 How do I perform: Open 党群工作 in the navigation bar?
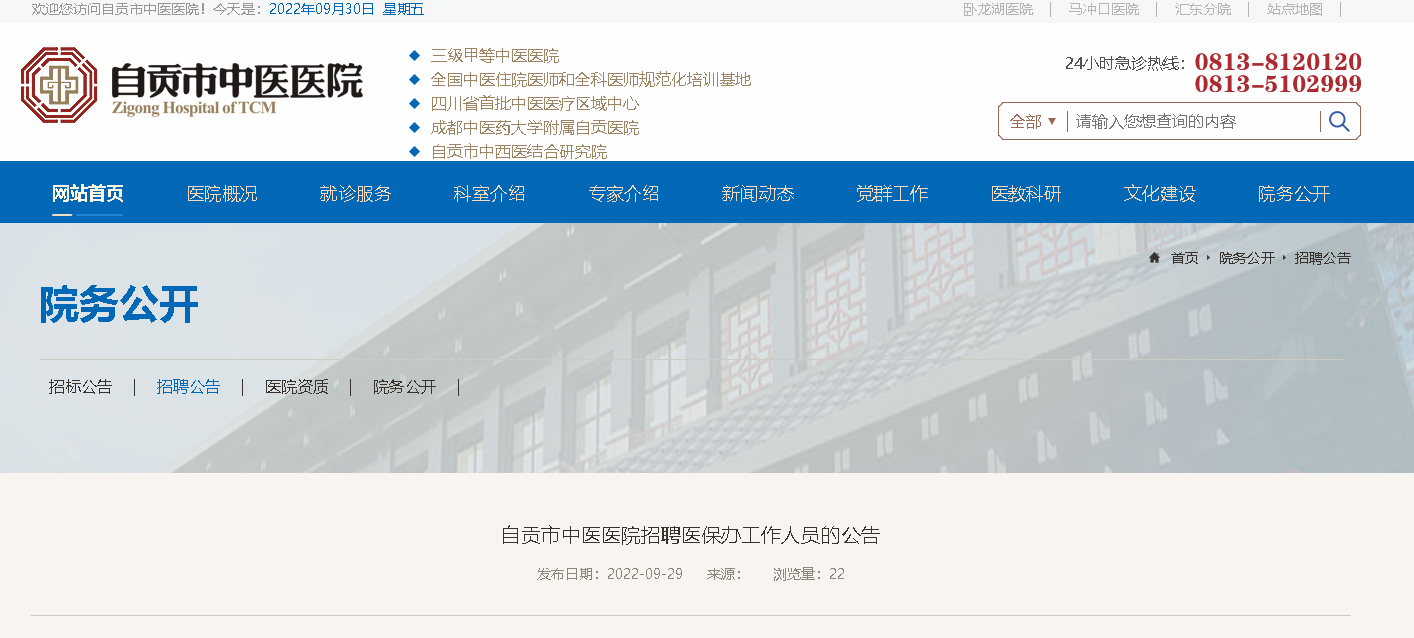pos(892,194)
